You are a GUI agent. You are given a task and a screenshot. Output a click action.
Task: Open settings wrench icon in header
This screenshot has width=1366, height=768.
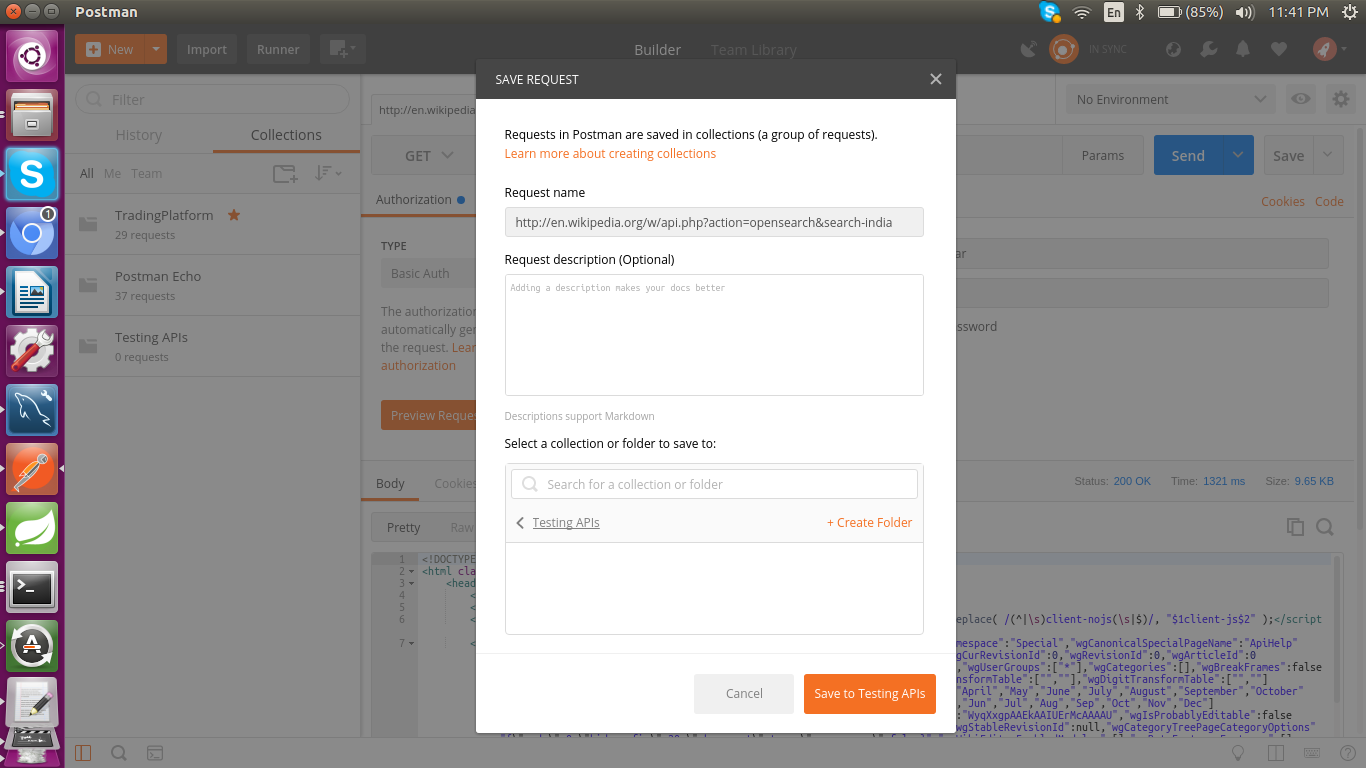click(1208, 49)
